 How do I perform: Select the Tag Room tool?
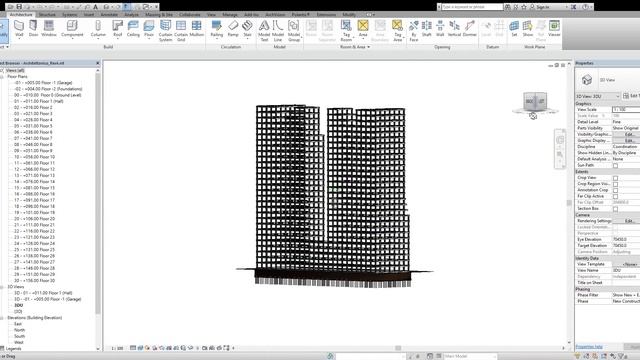[x=346, y=31]
